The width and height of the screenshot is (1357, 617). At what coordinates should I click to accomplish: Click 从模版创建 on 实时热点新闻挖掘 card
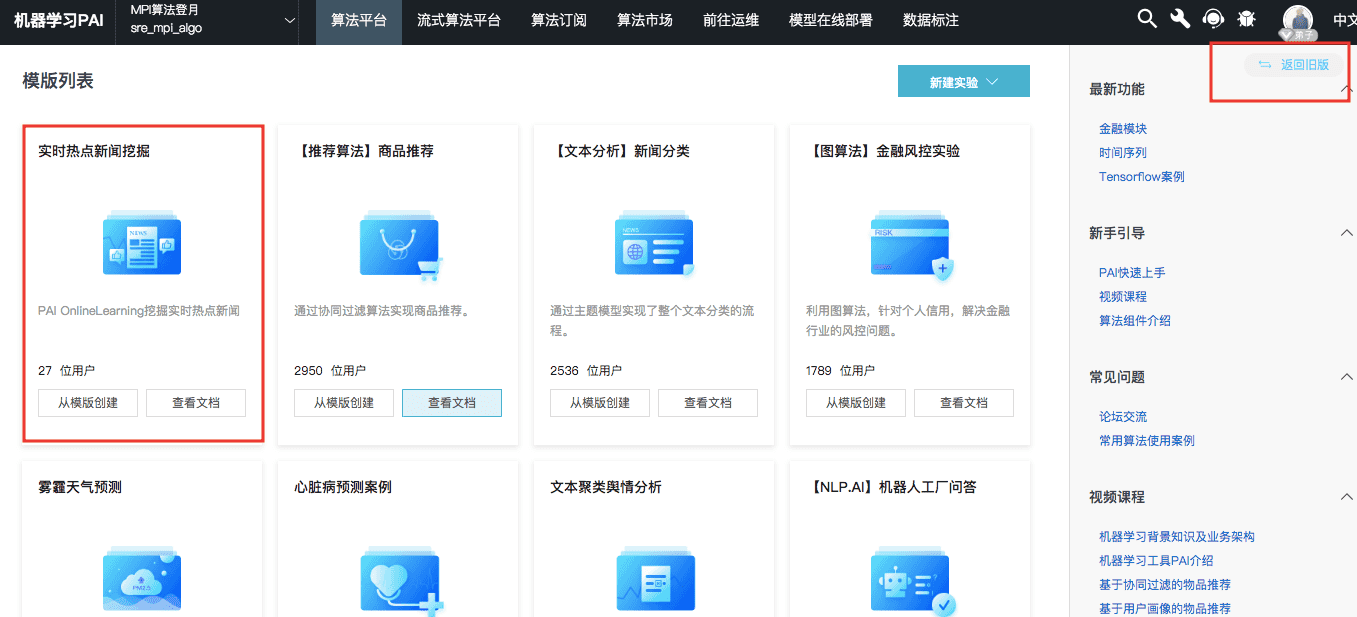(87, 403)
